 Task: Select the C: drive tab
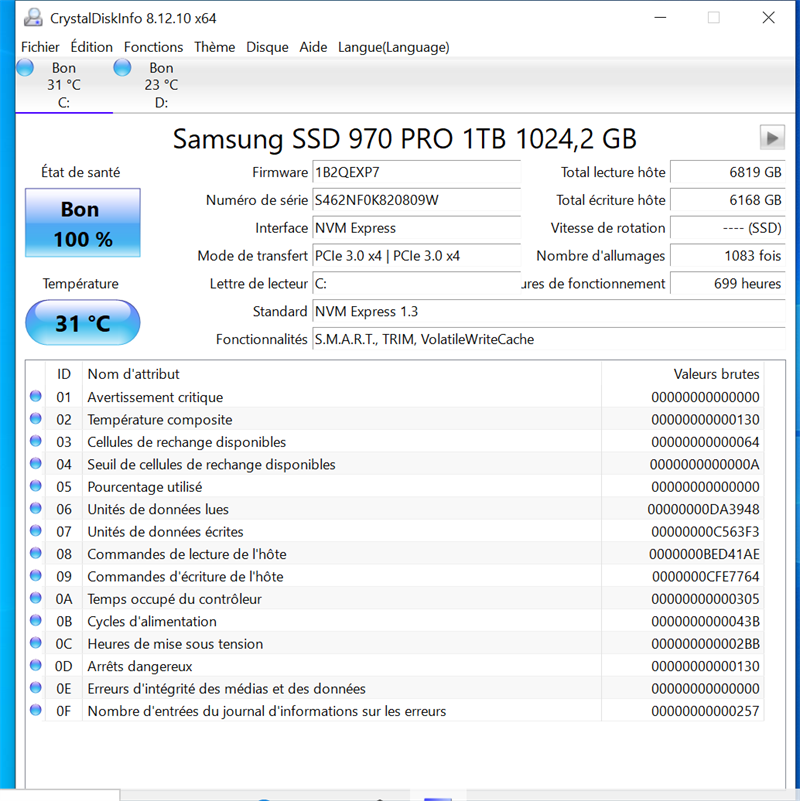pyautogui.click(x=64, y=85)
